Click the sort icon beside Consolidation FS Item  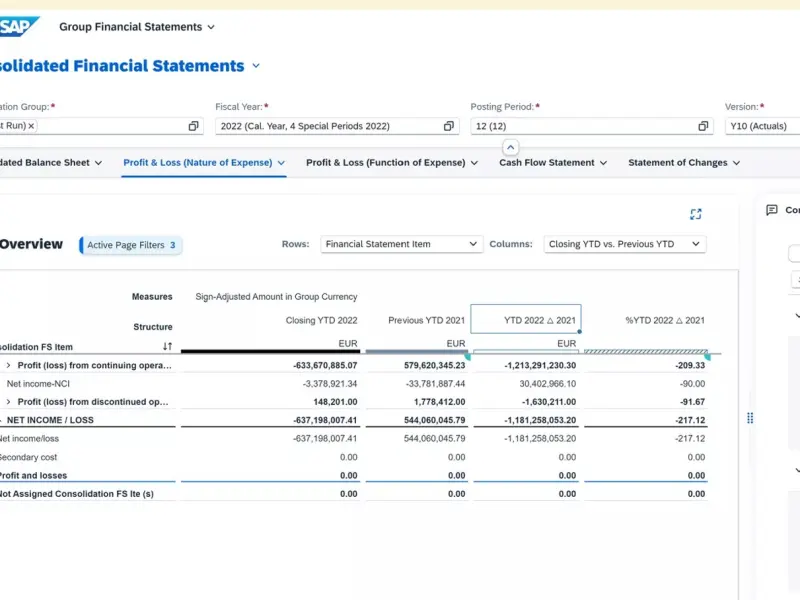[x=168, y=346]
